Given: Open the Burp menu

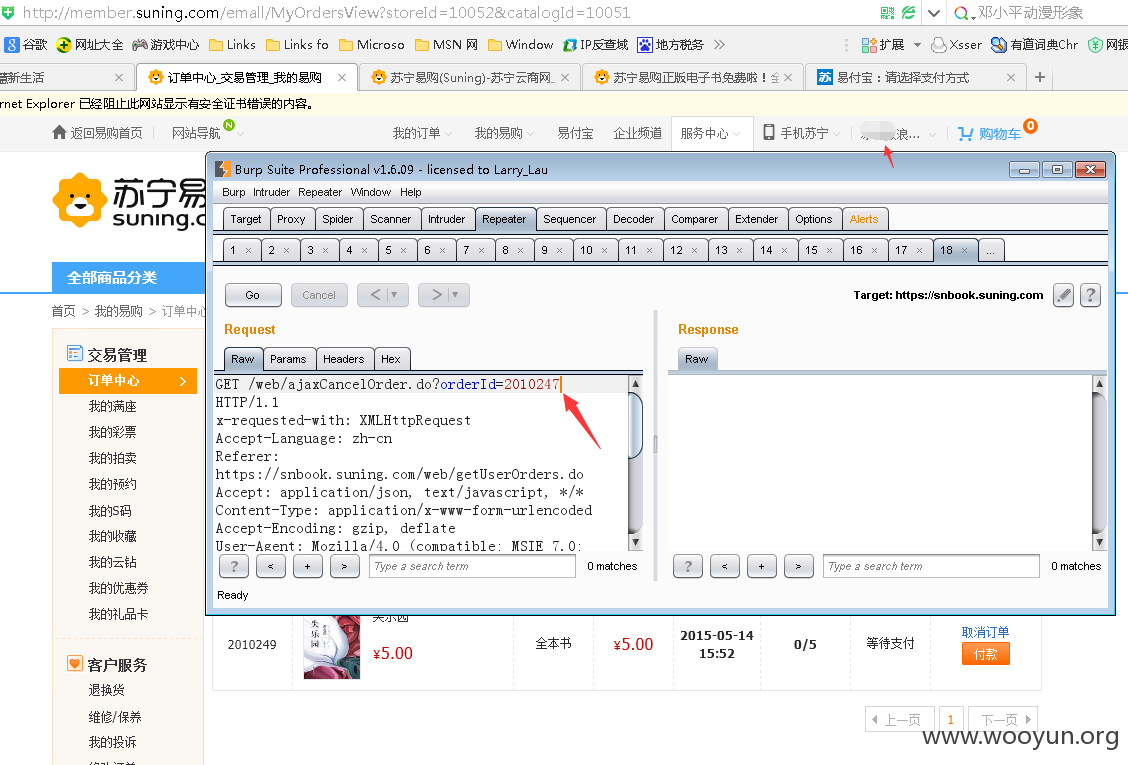Looking at the screenshot, I should (233, 192).
